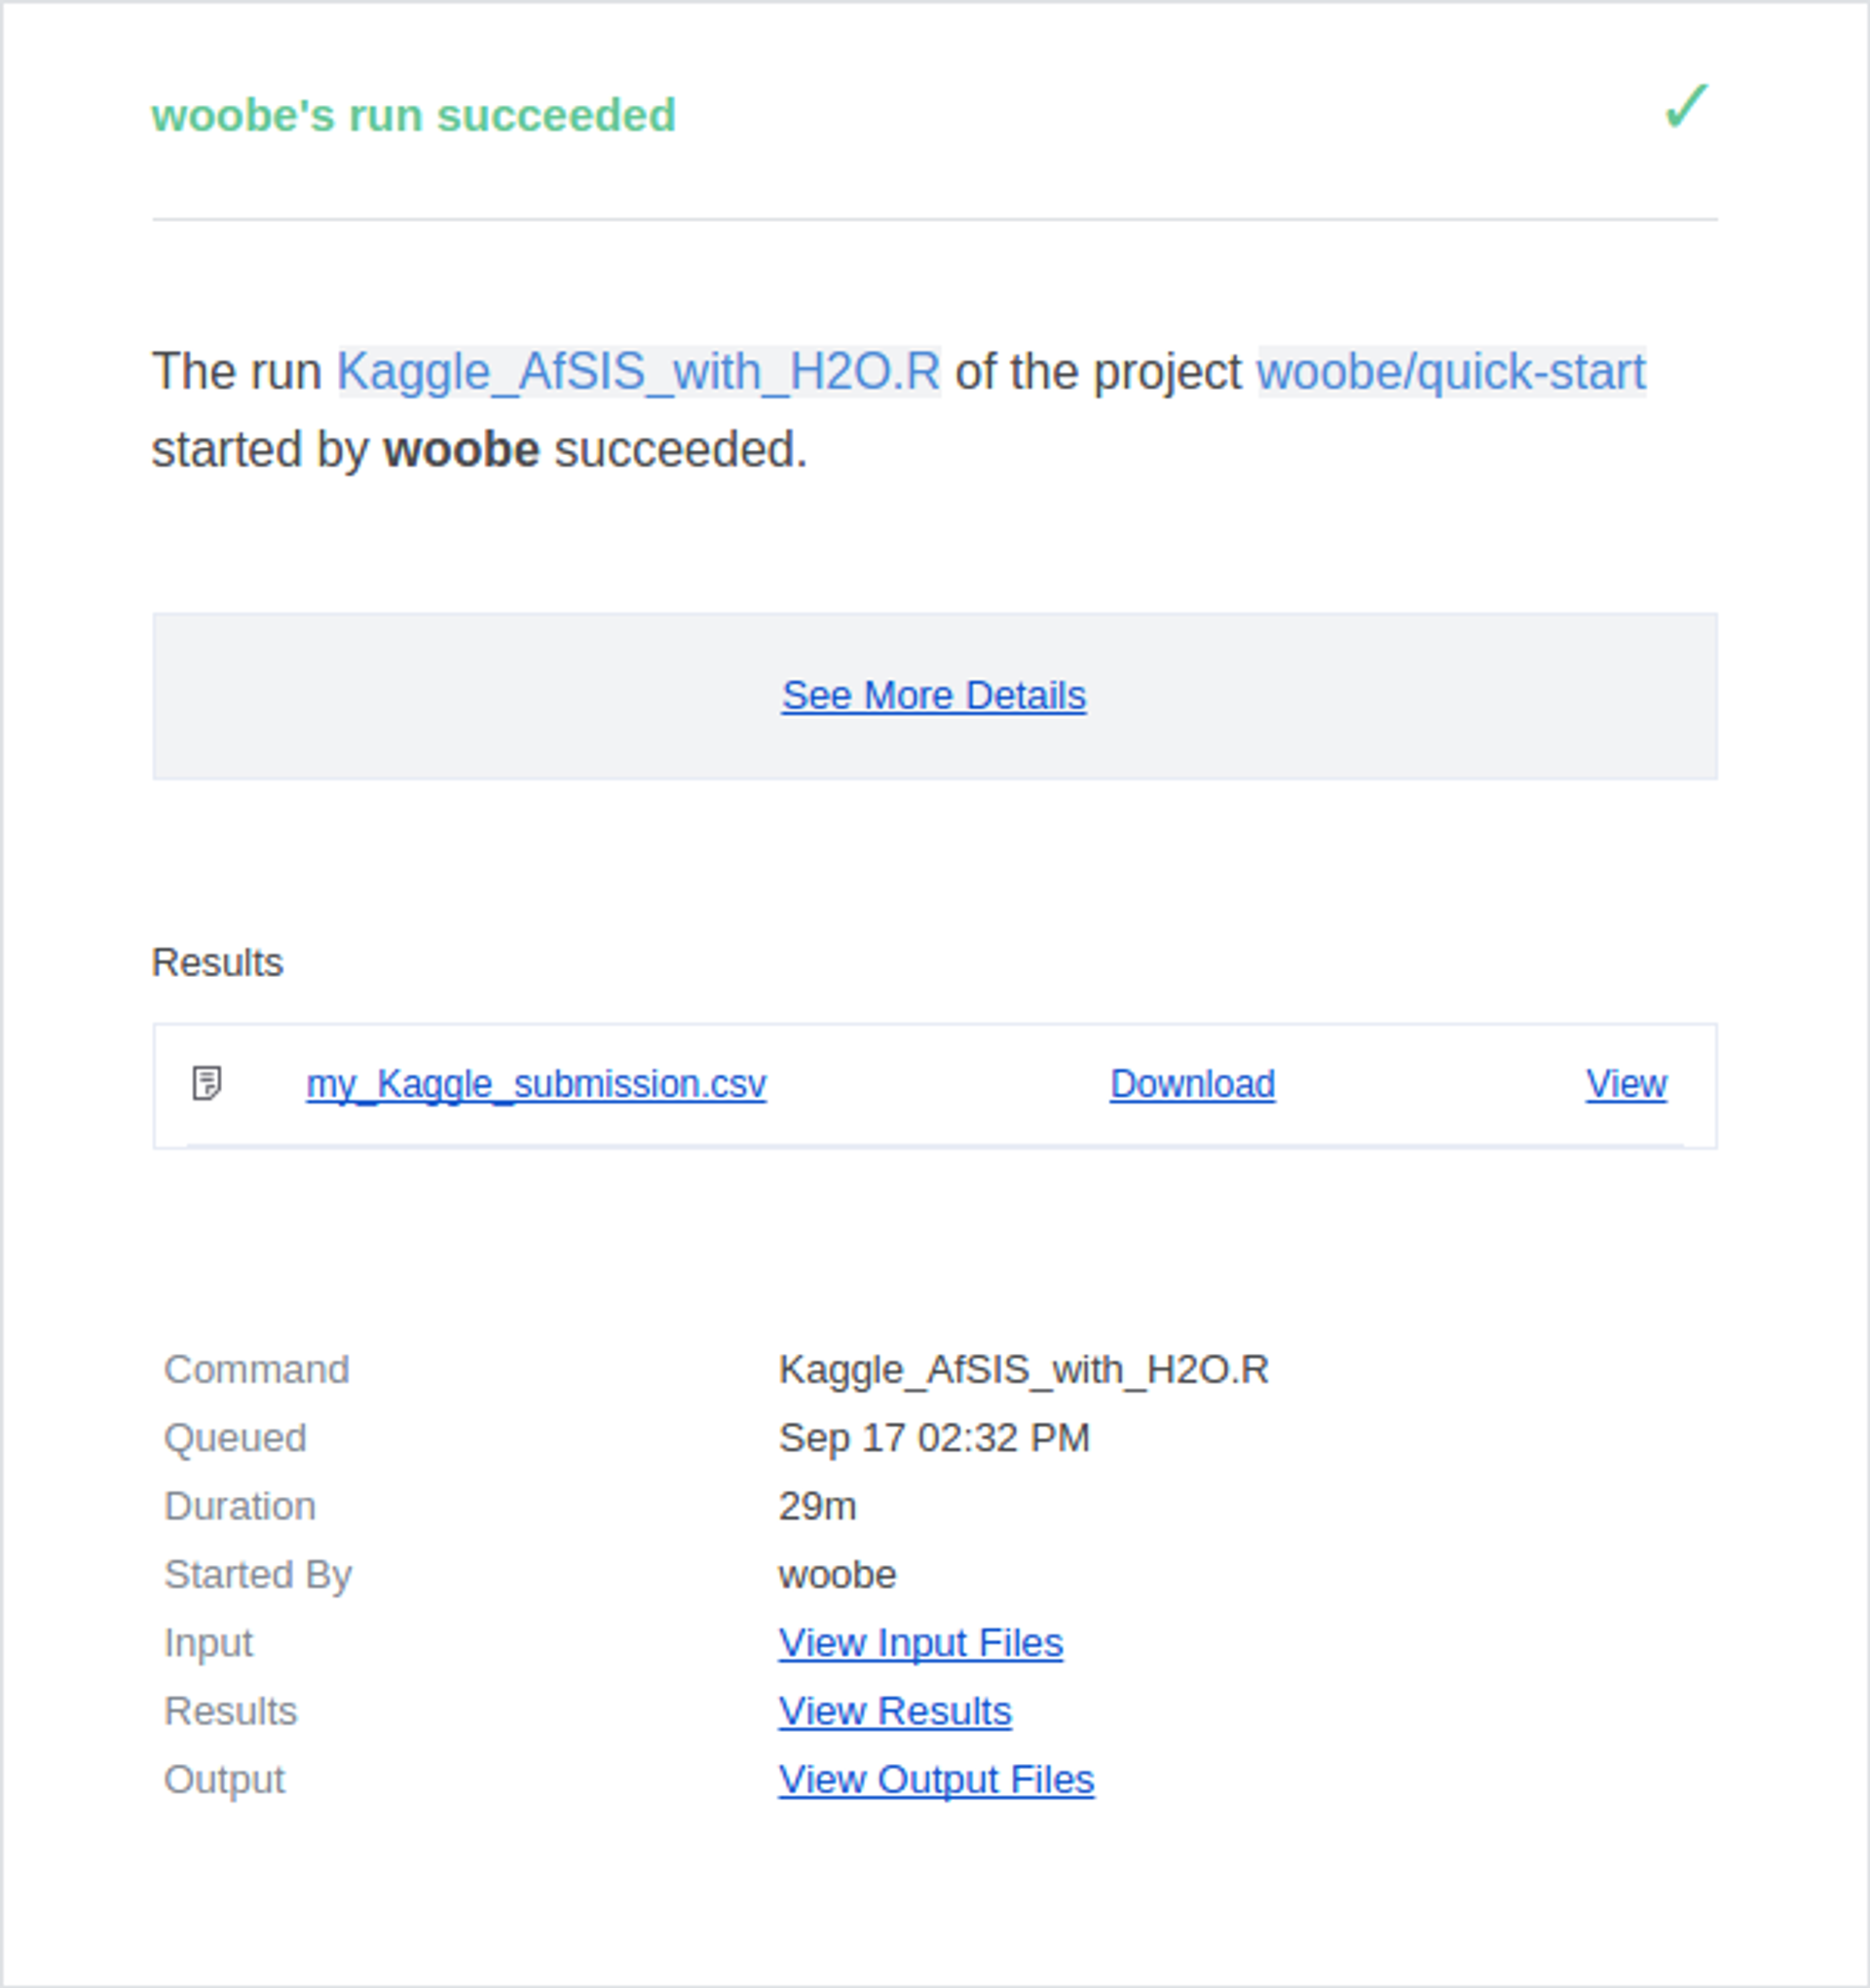Open the woobe/quick-start project link
Viewport: 1870px width, 1988px height.
1451,371
